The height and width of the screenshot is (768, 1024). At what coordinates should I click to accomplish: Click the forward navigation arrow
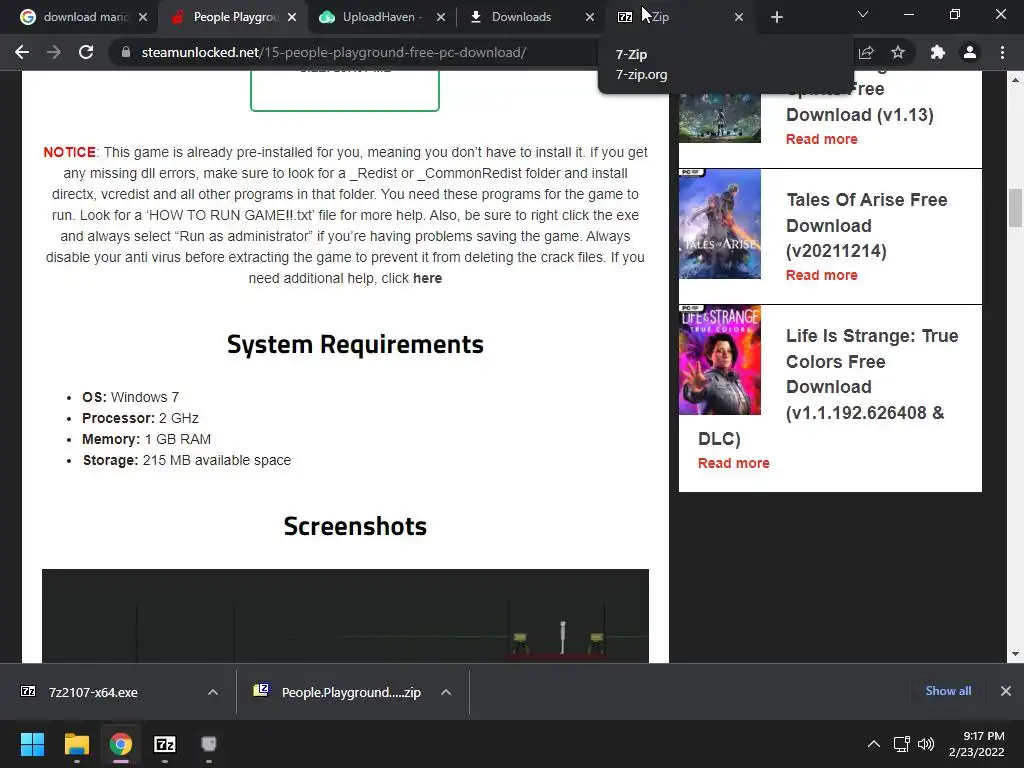click(x=54, y=52)
